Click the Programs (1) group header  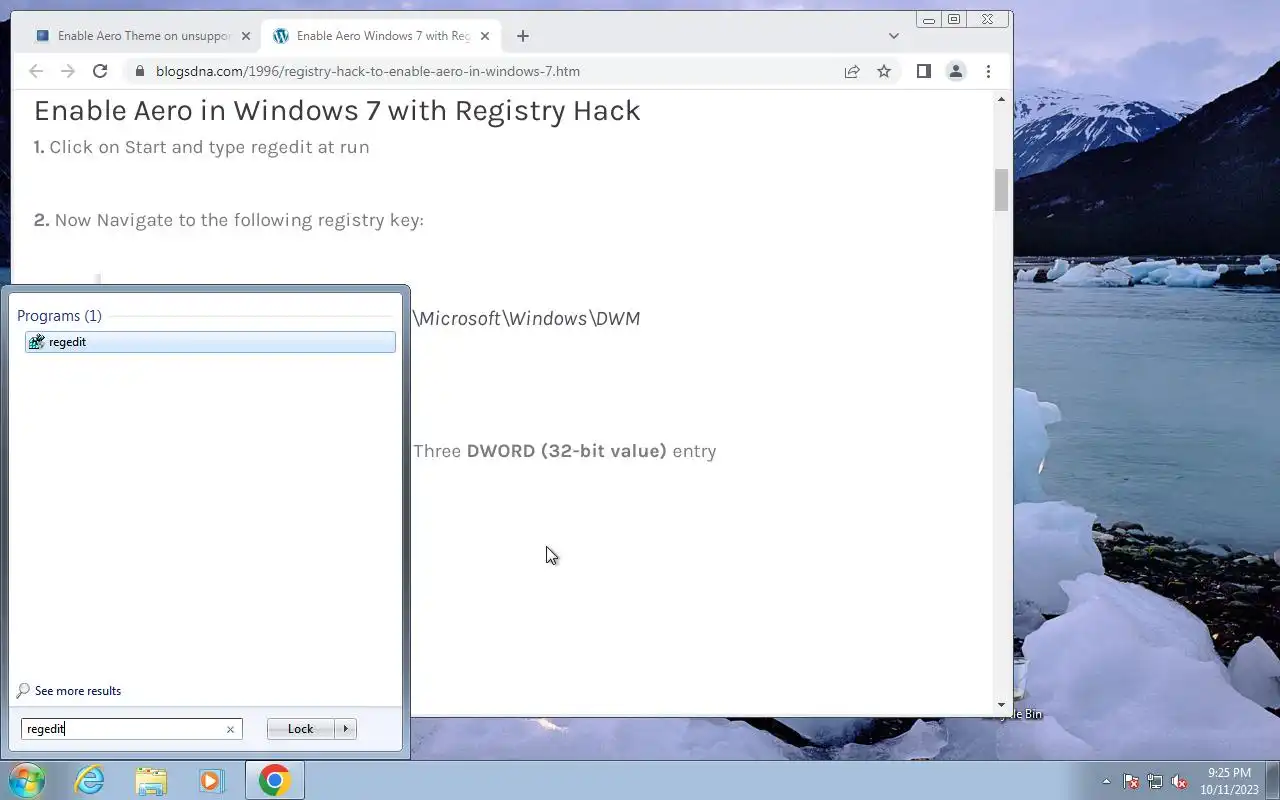pyautogui.click(x=59, y=316)
